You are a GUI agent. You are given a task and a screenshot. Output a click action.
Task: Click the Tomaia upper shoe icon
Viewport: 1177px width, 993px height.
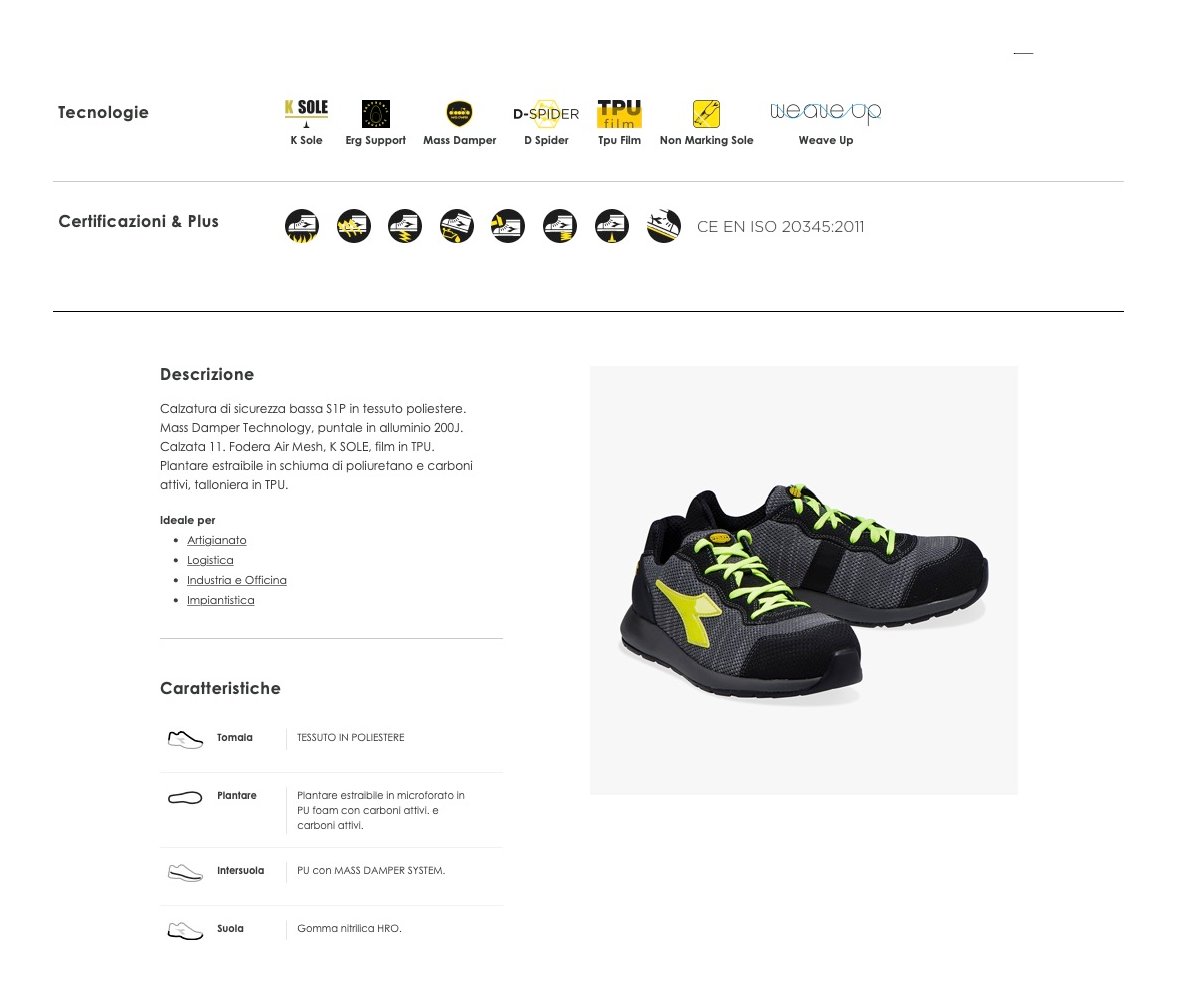[x=185, y=739]
